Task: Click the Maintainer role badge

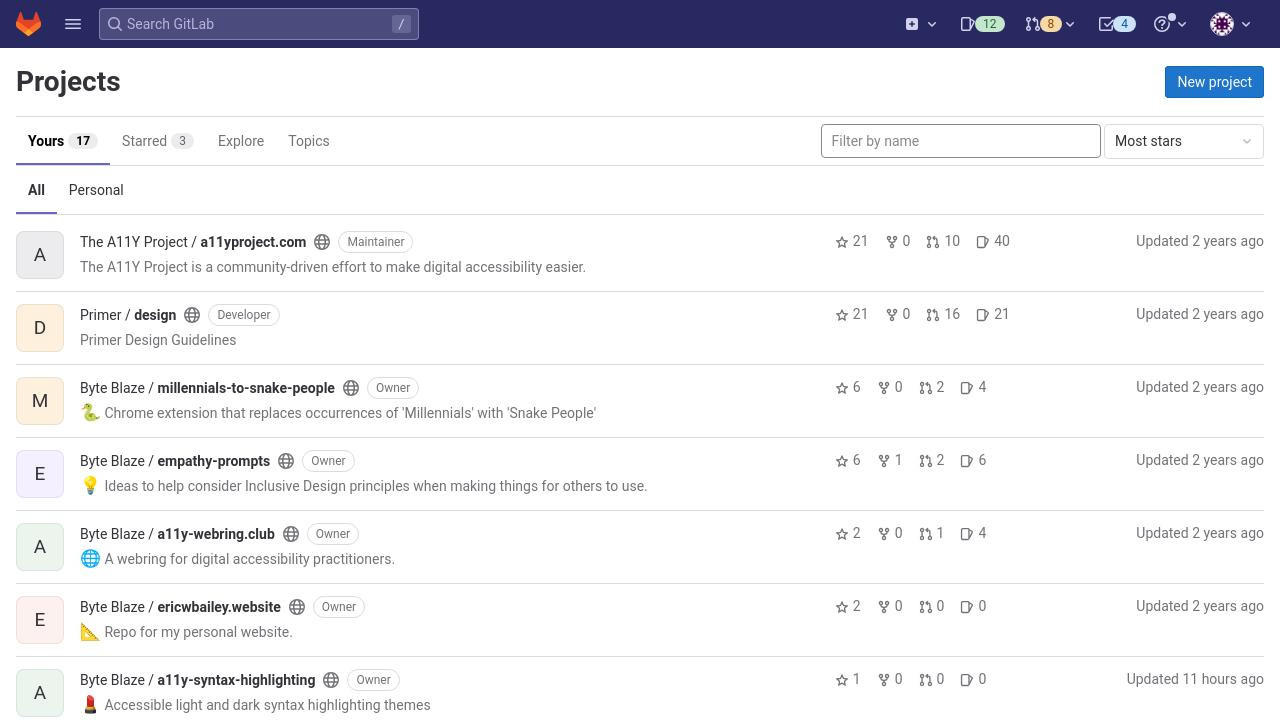Action: [376, 242]
